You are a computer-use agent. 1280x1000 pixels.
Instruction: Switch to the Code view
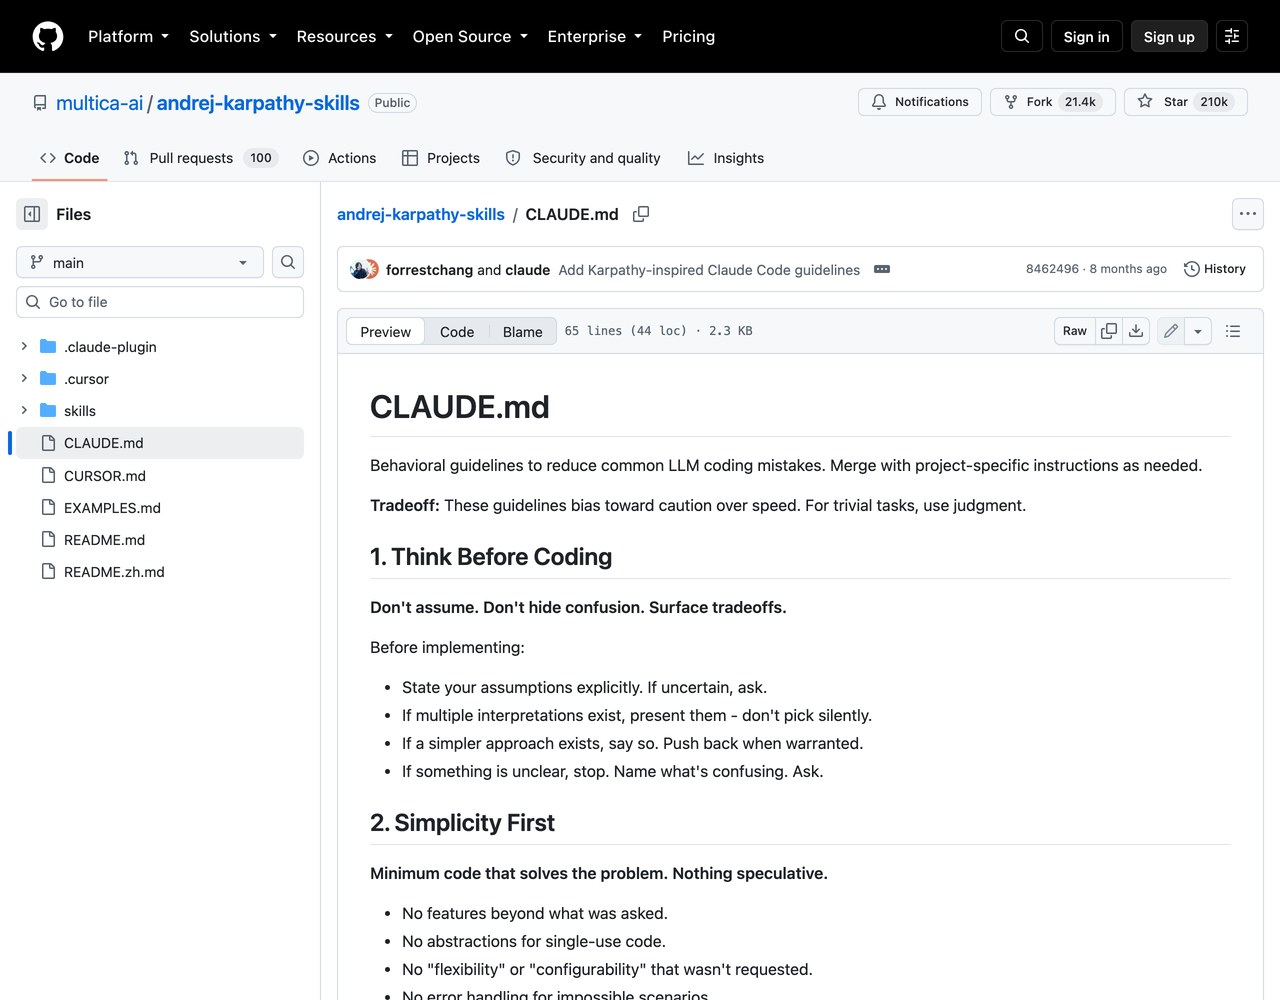(457, 331)
